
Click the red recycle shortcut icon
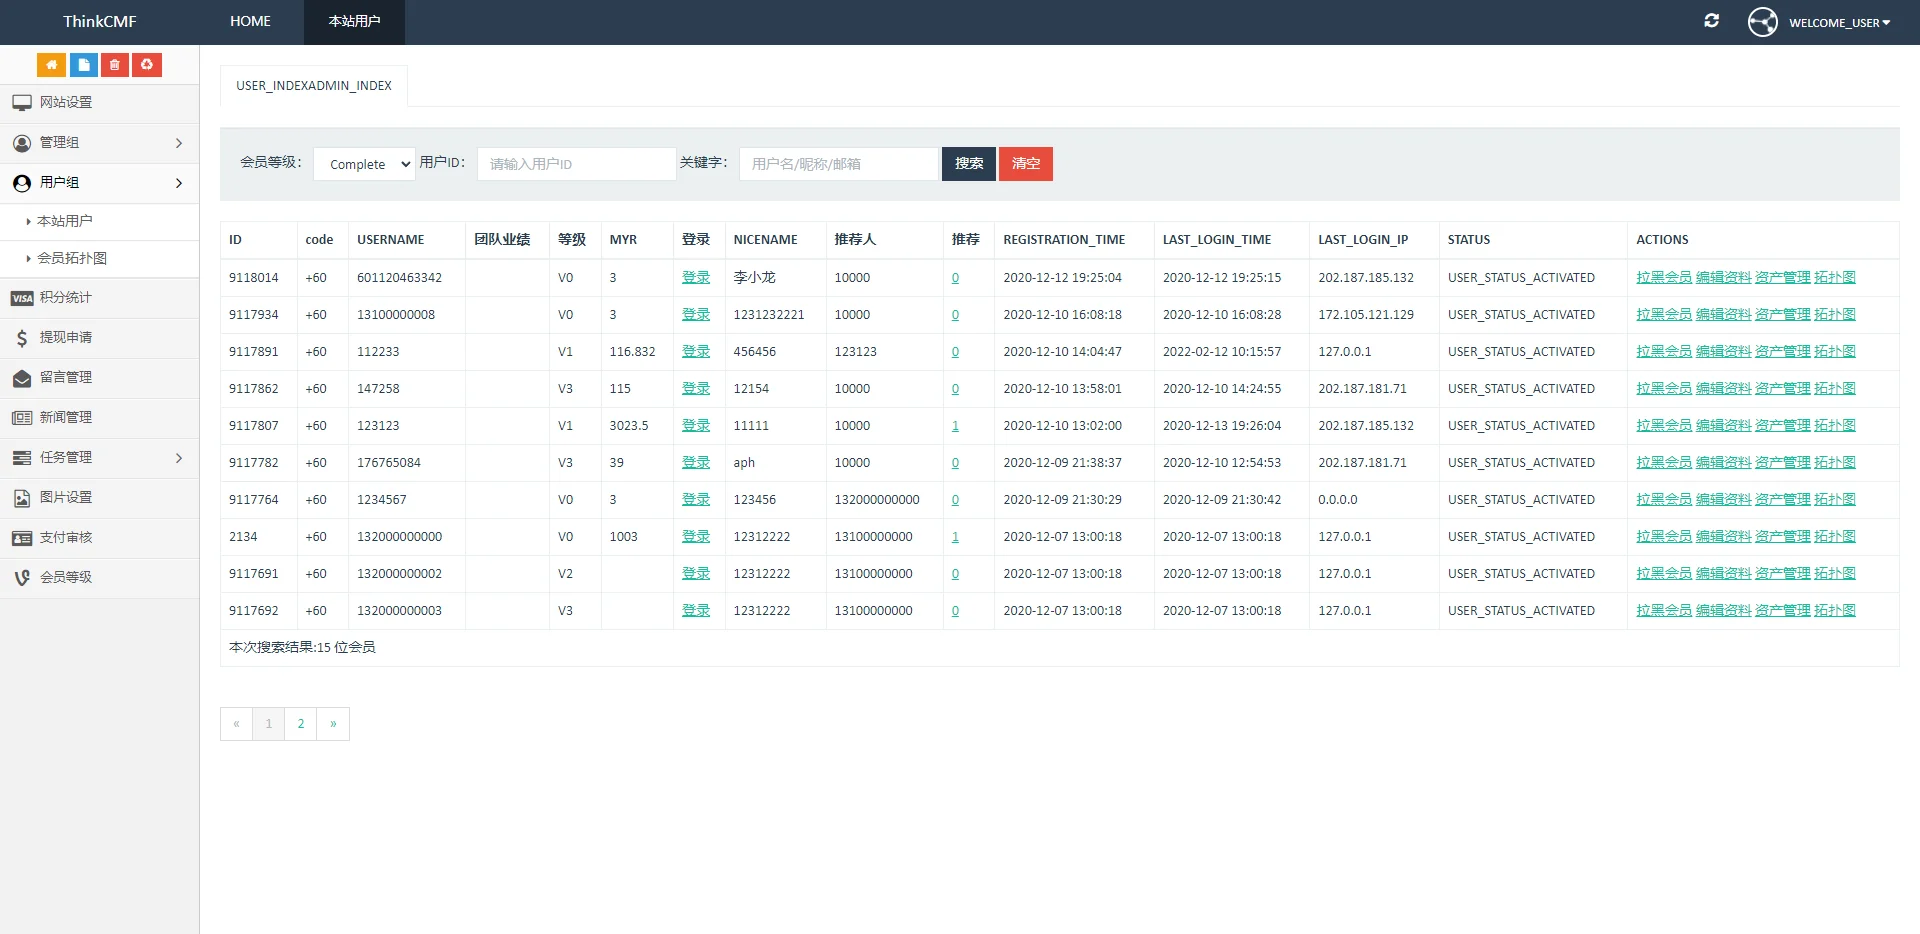pos(147,65)
